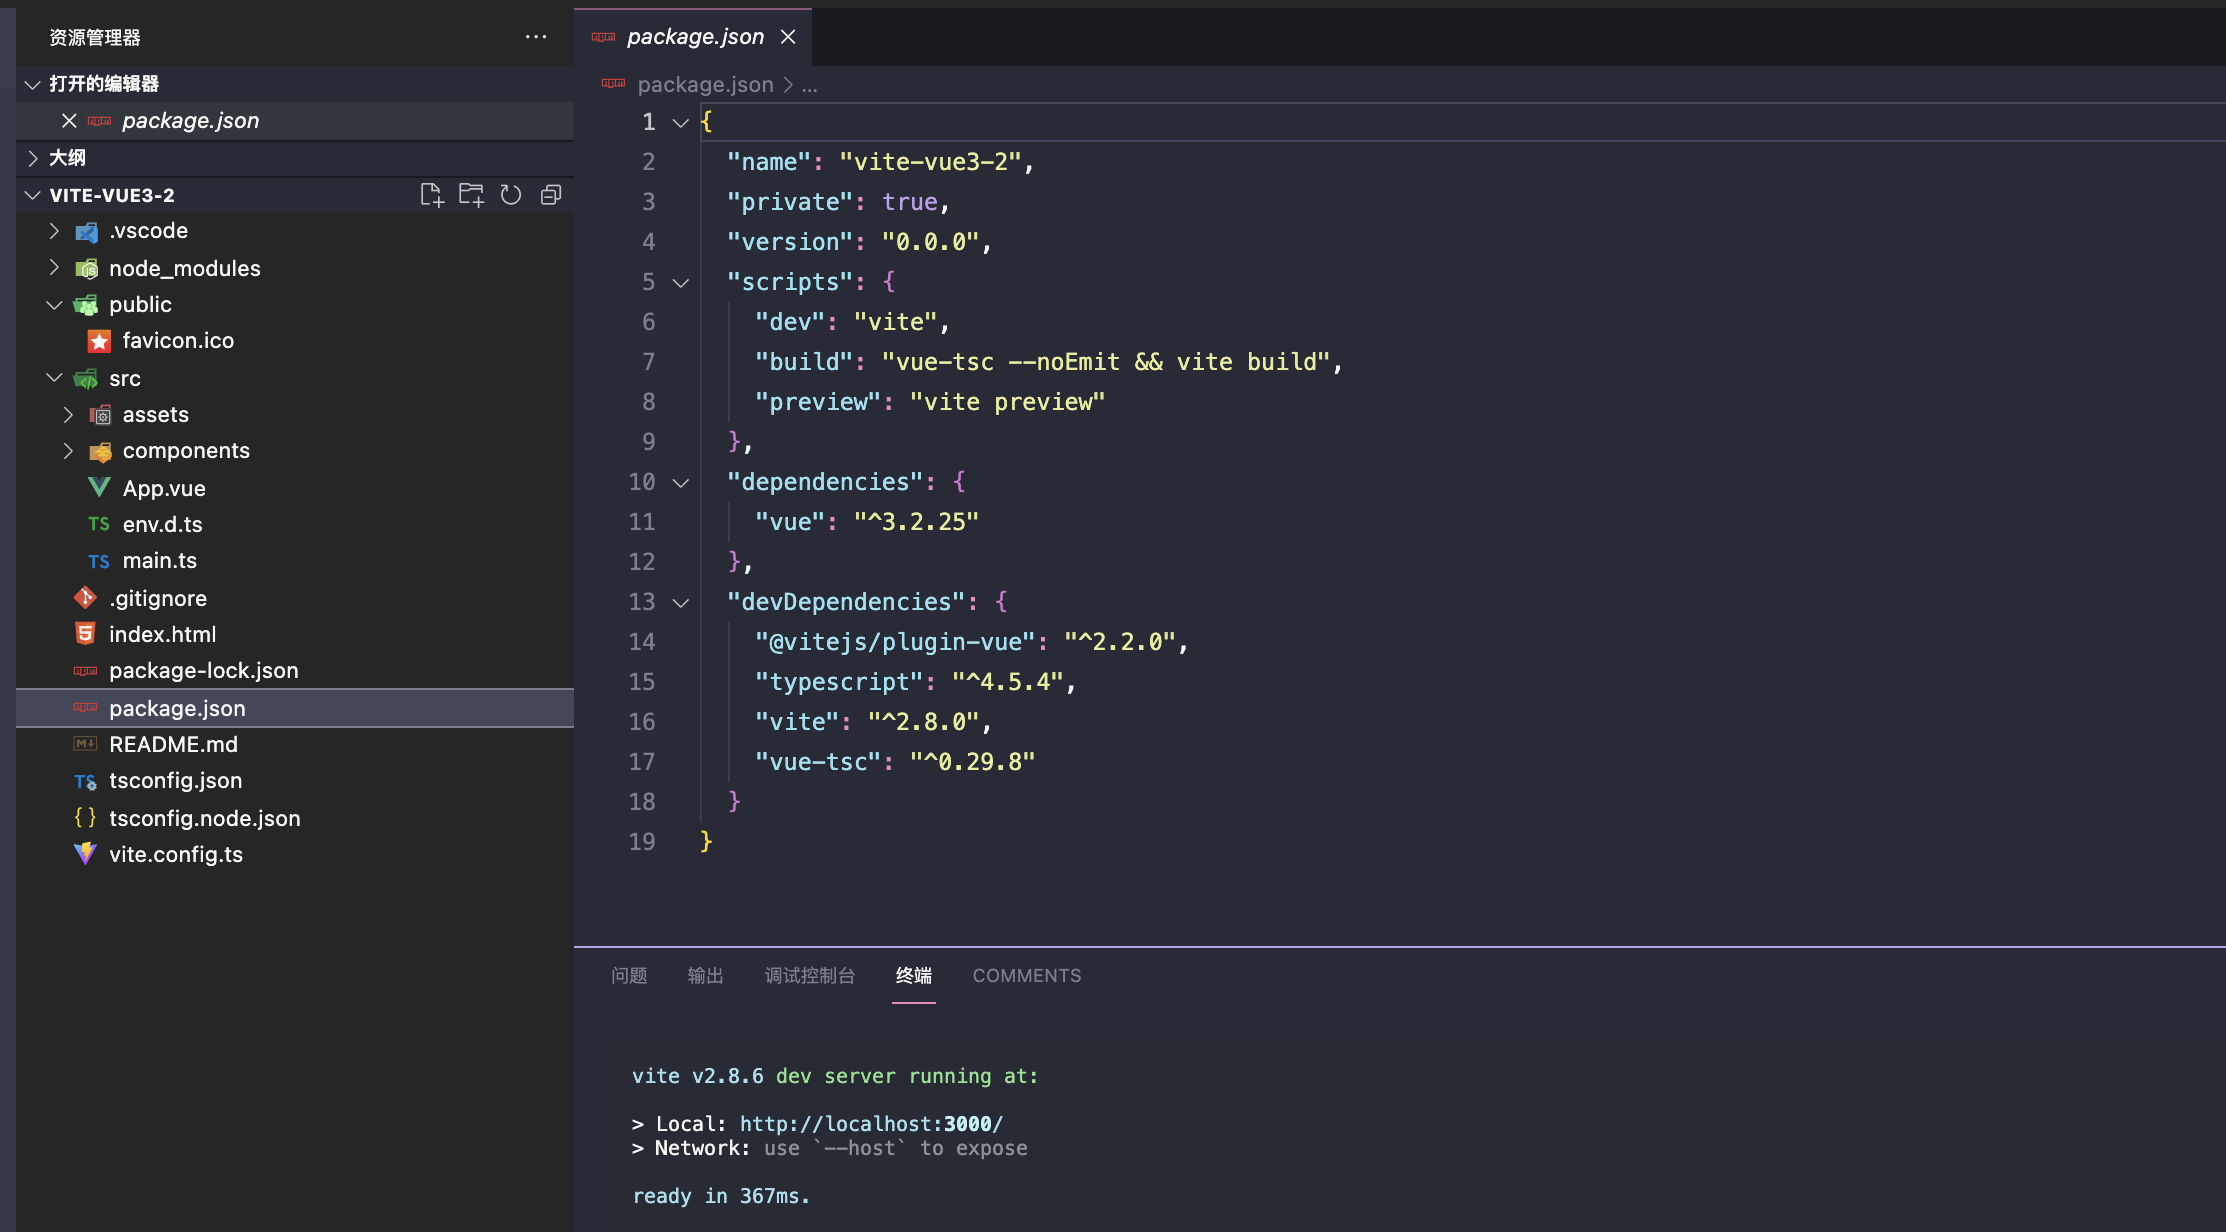The width and height of the screenshot is (2226, 1232).
Task: Open the localhost:3000 link in terminal
Action: click(x=870, y=1124)
